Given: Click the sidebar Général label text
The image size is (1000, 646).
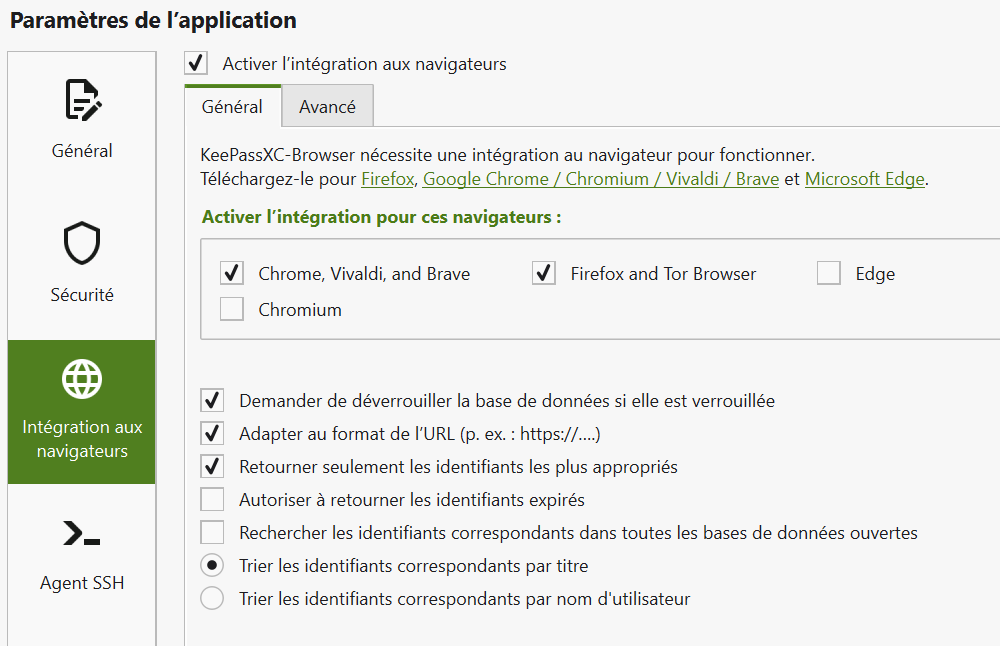Looking at the screenshot, I should coord(82,150).
